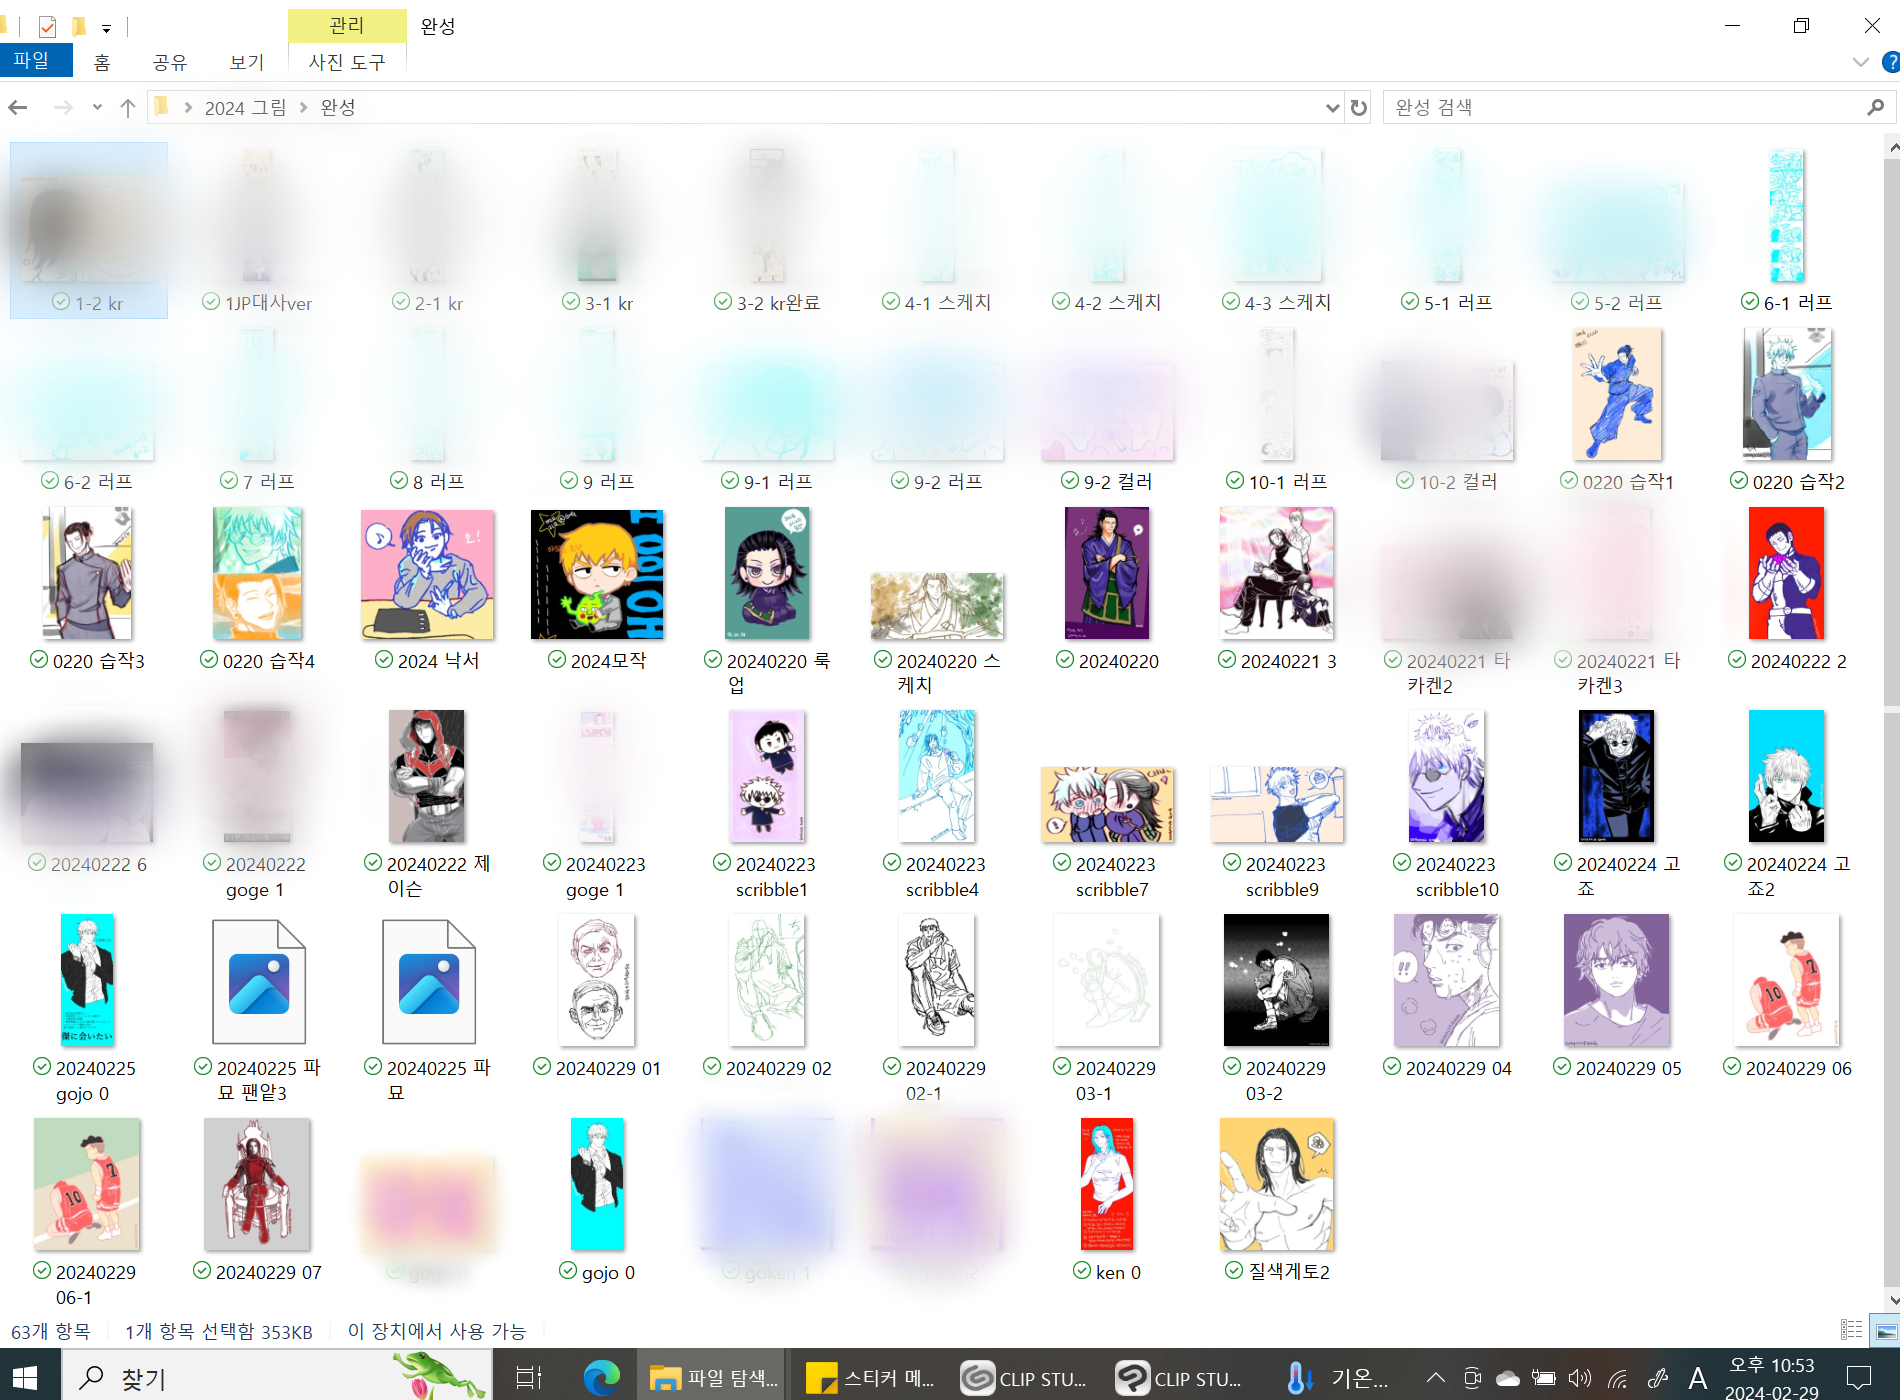
Task: Open Sticky Notes from taskbar
Action: [868, 1378]
